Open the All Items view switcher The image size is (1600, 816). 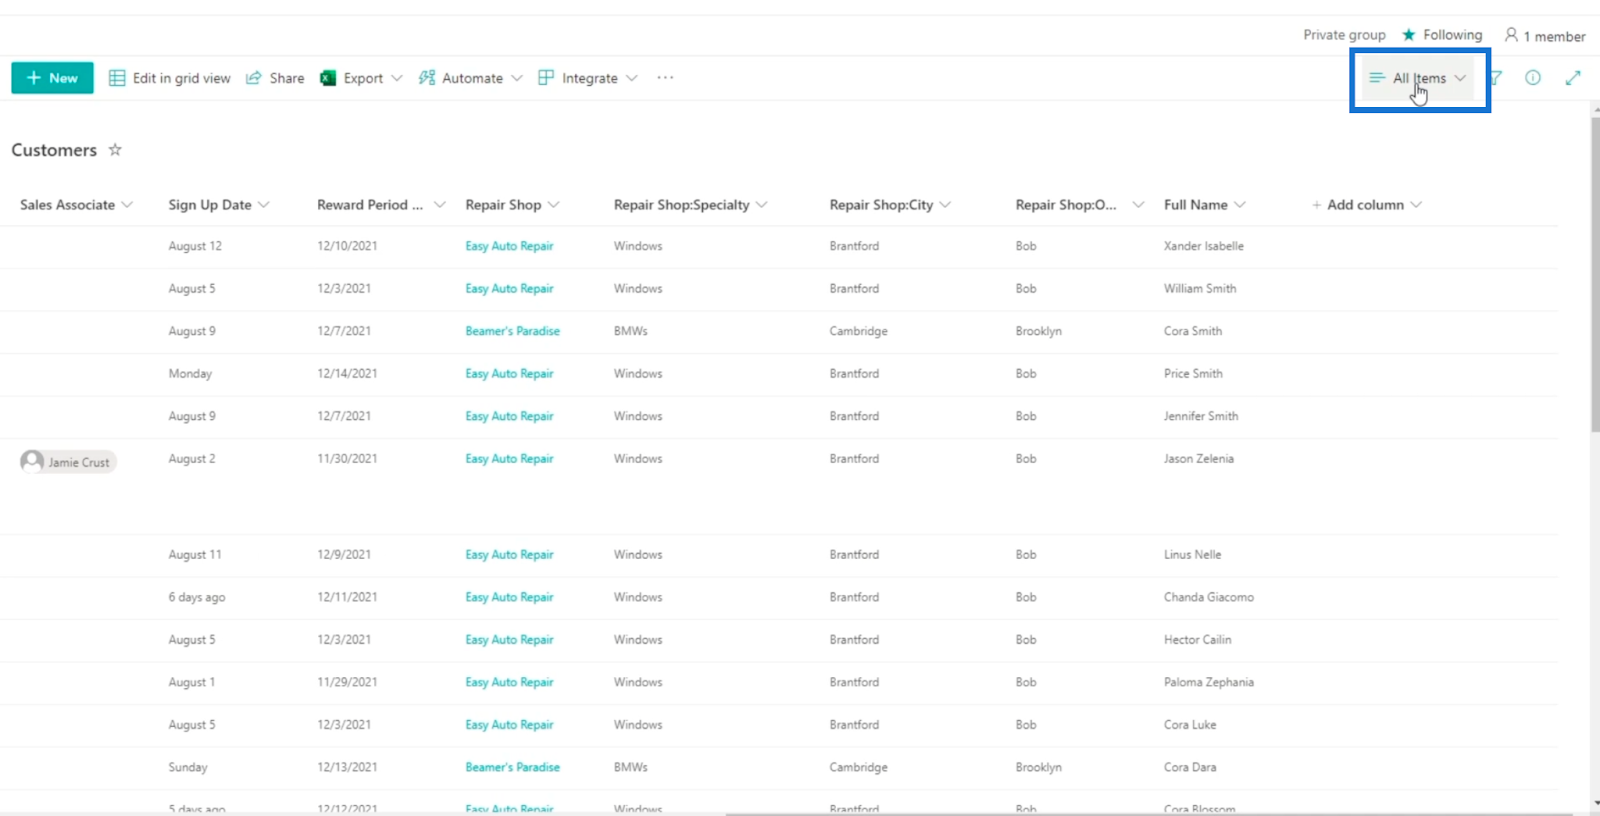1418,78
